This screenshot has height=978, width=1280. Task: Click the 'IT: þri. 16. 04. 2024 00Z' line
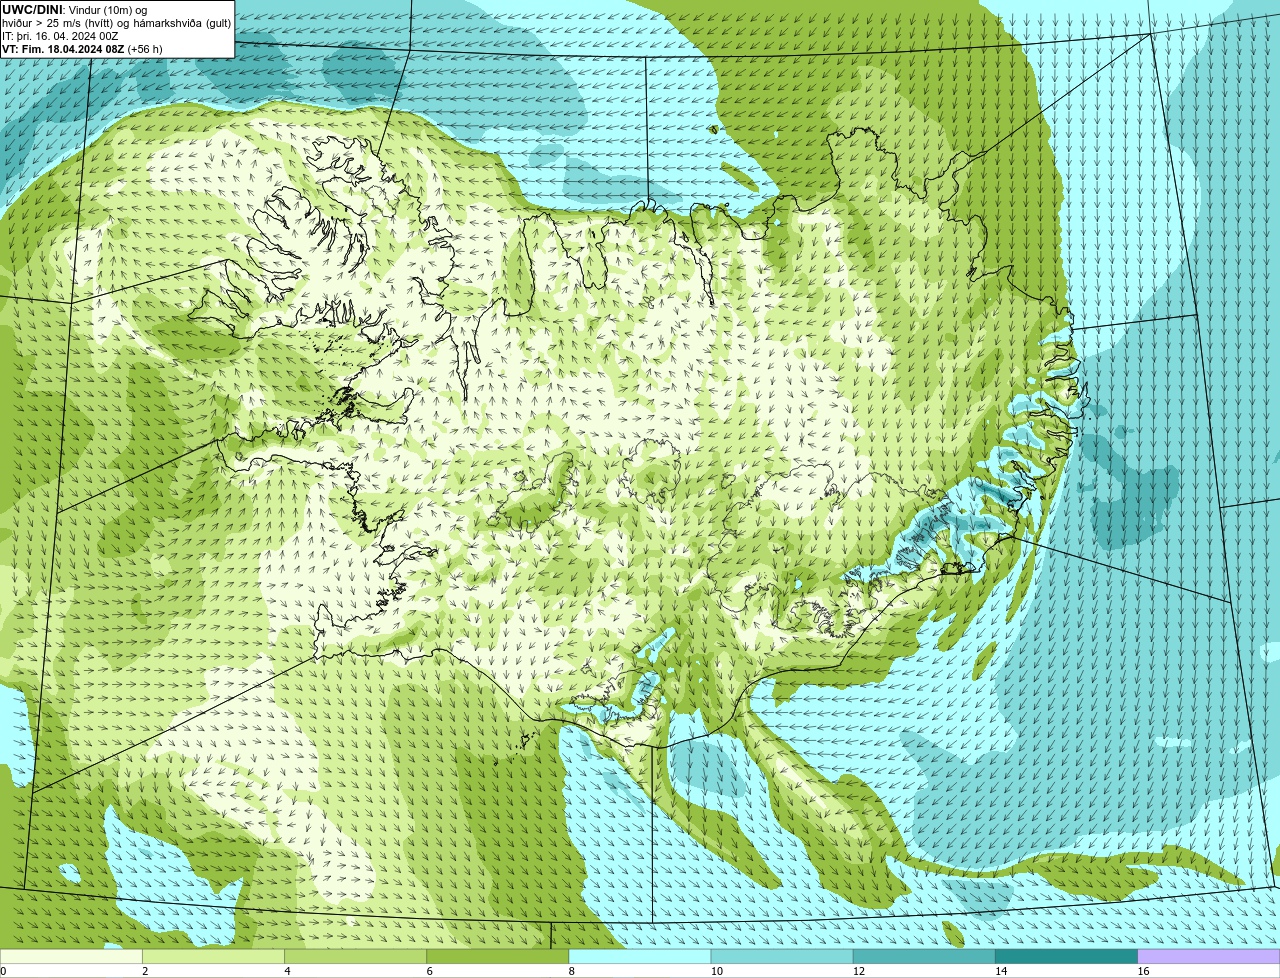60,36
